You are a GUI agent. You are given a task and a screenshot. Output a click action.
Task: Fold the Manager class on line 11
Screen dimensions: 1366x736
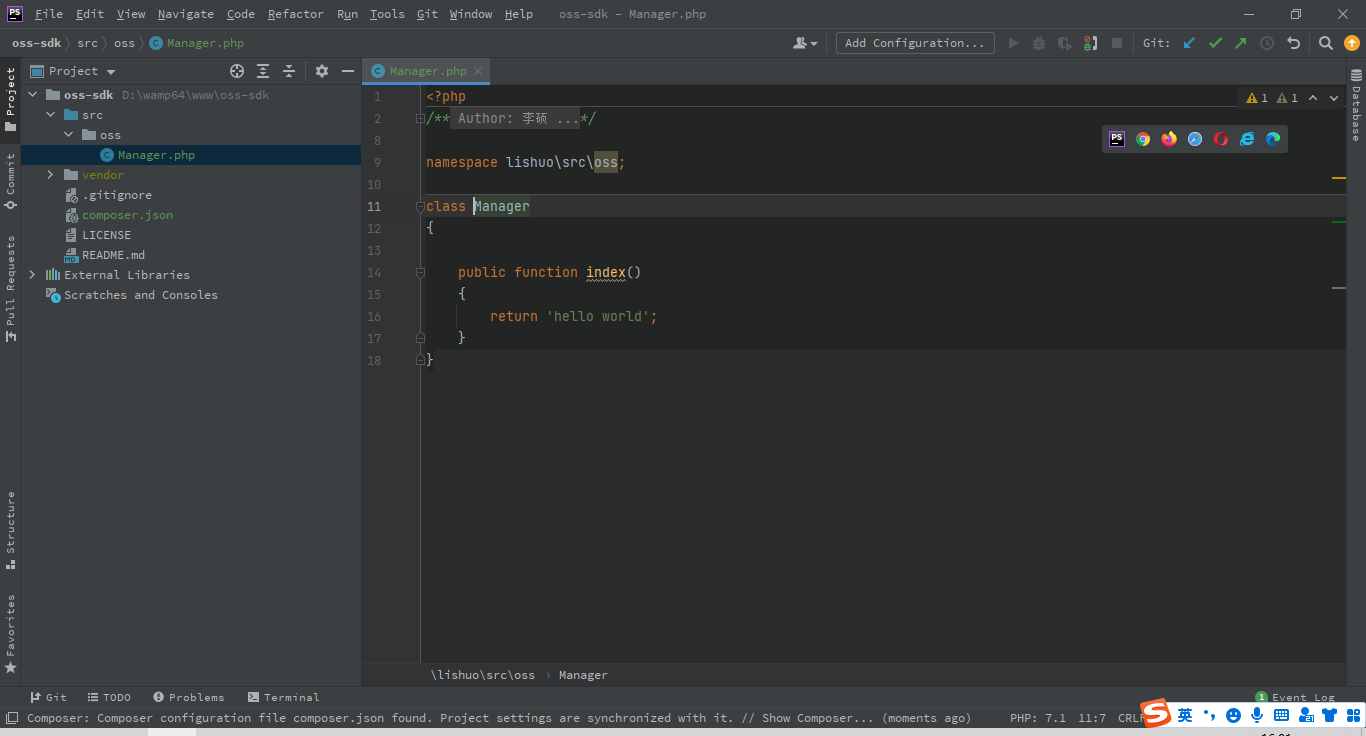421,207
